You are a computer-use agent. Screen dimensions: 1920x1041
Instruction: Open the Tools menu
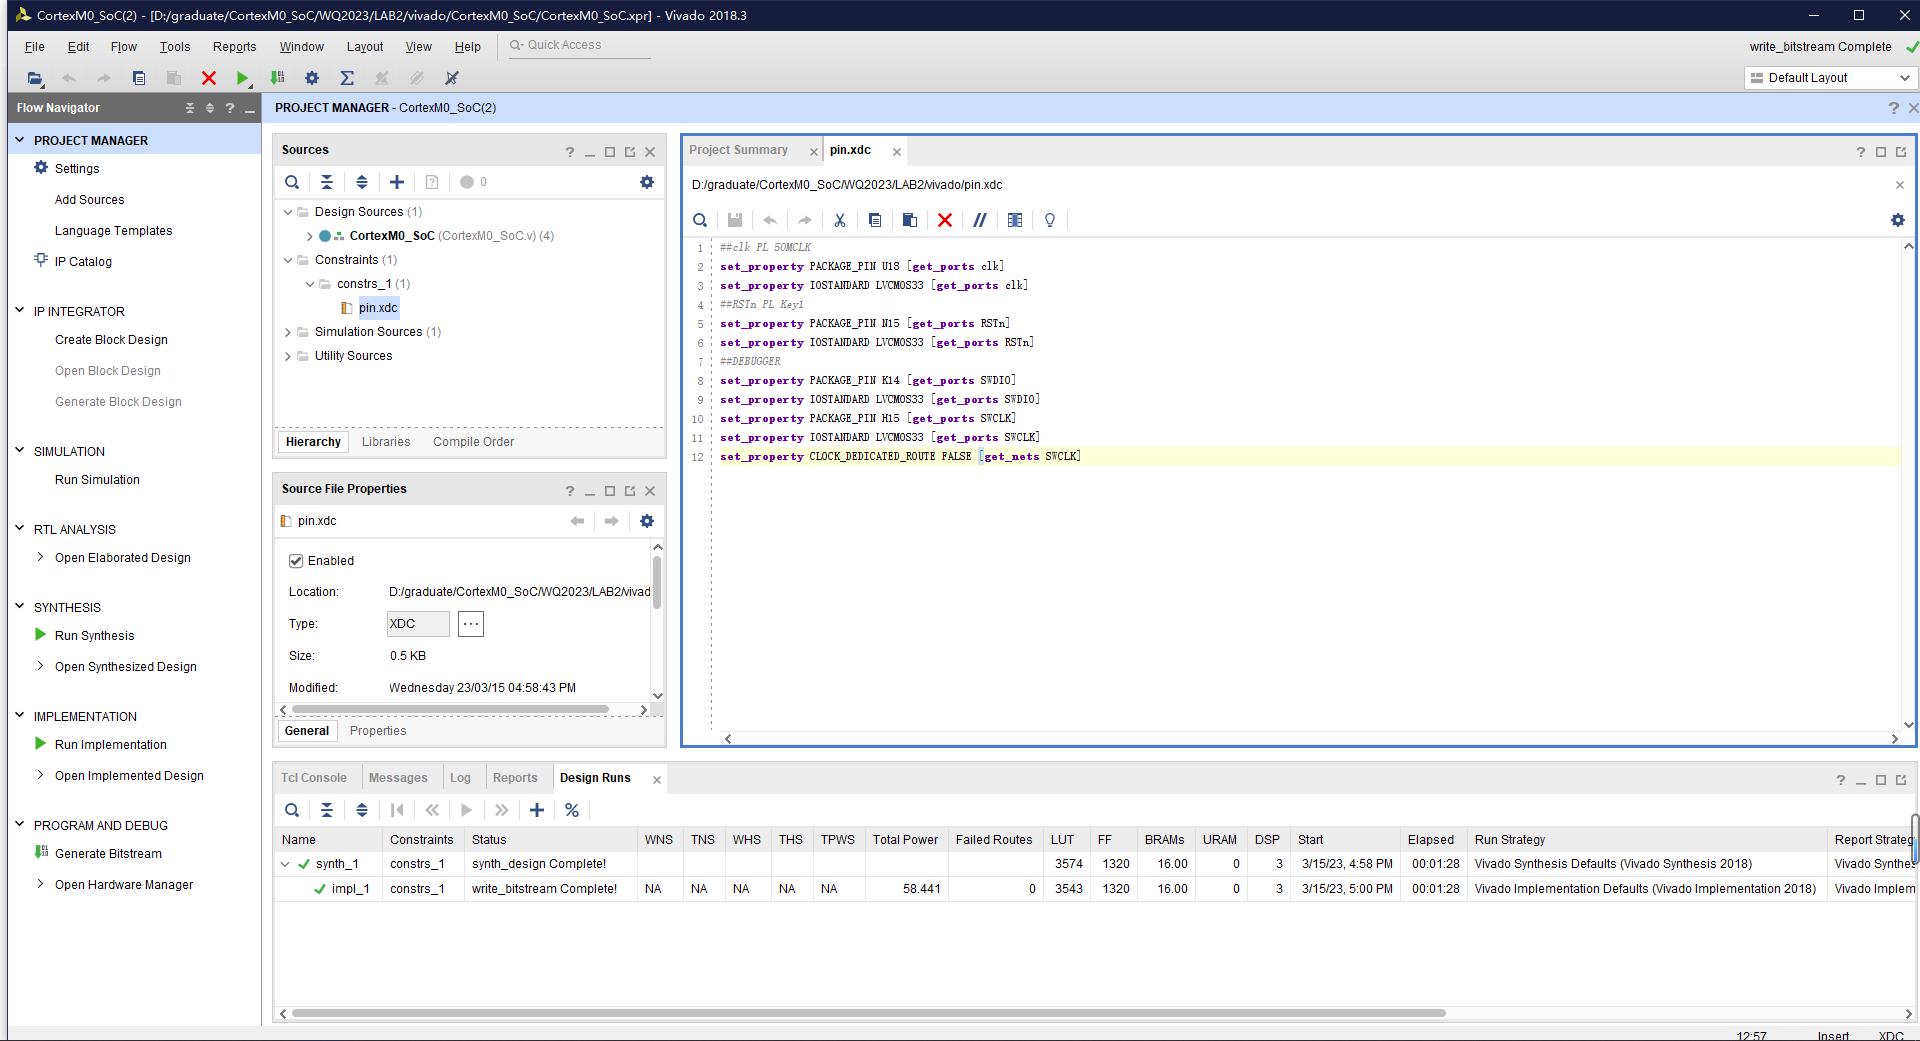click(x=175, y=47)
